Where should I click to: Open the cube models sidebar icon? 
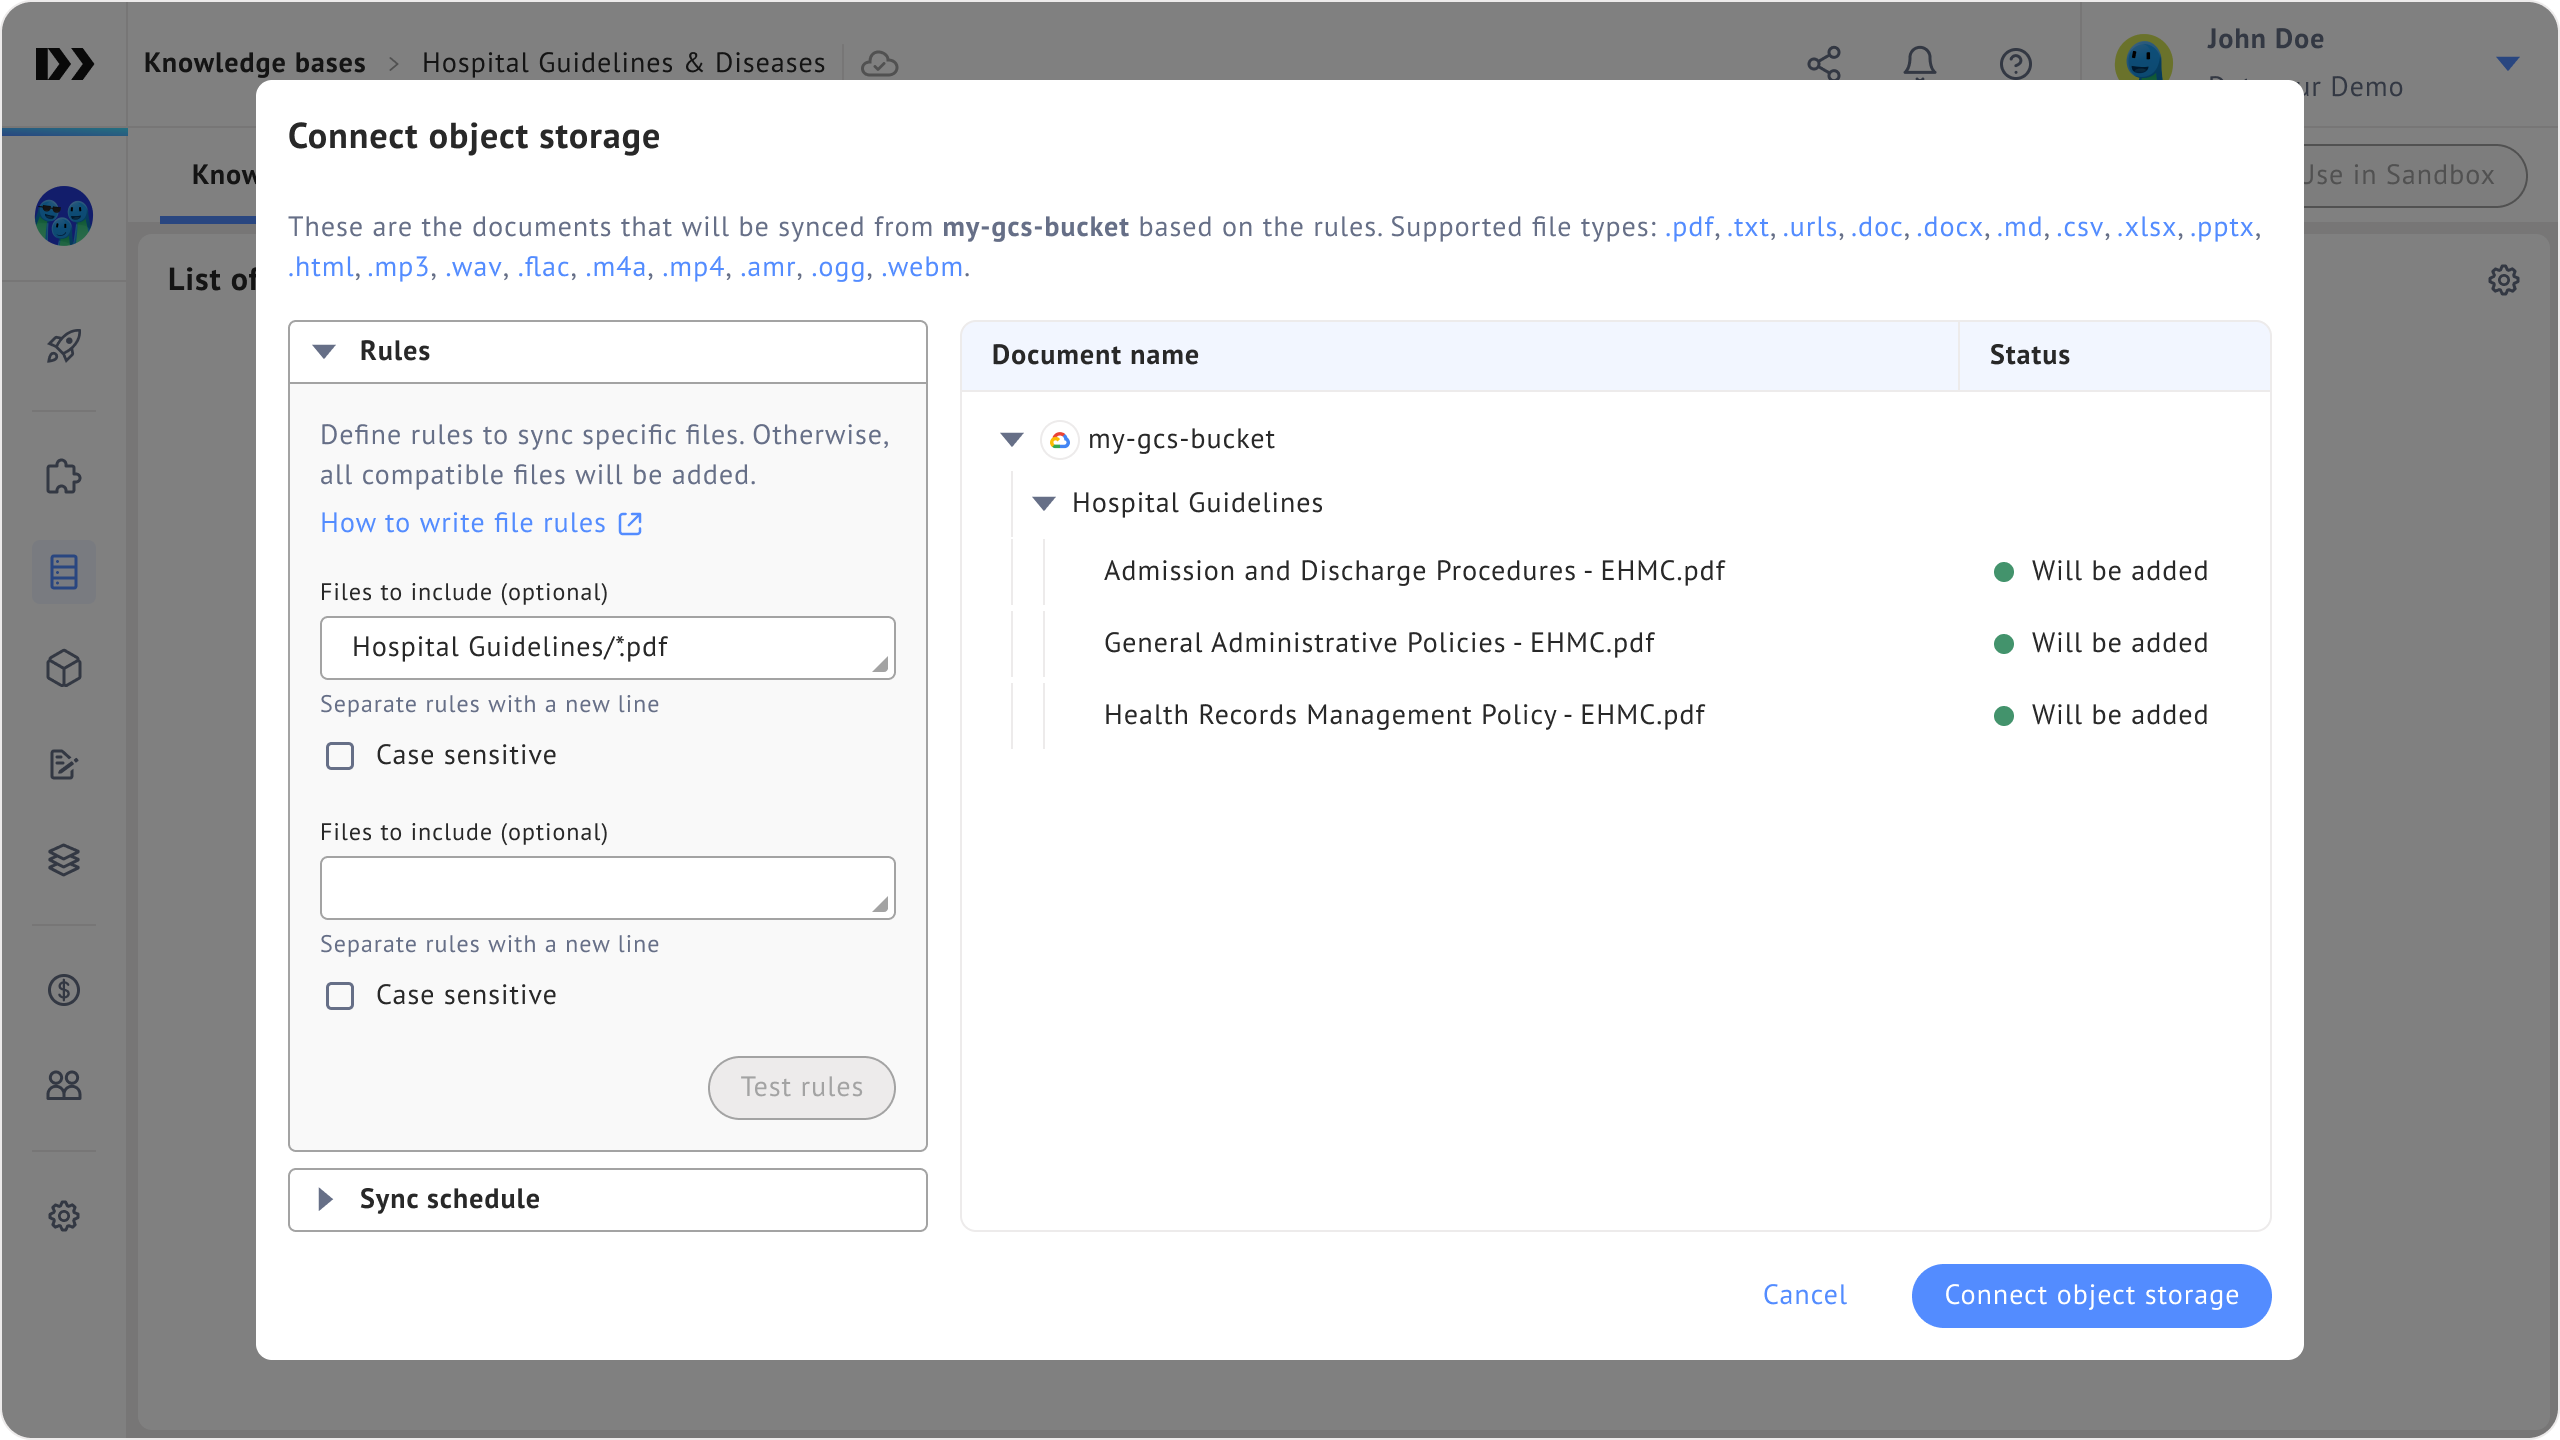coord(64,668)
